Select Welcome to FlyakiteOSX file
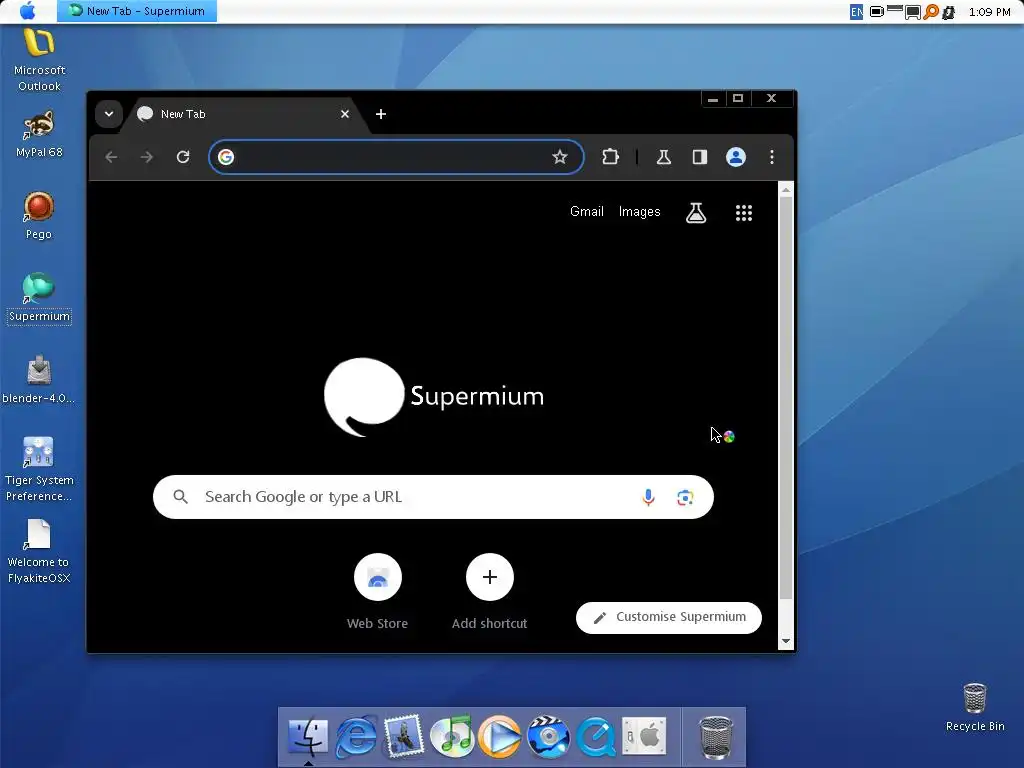1024x768 pixels. pos(39,551)
